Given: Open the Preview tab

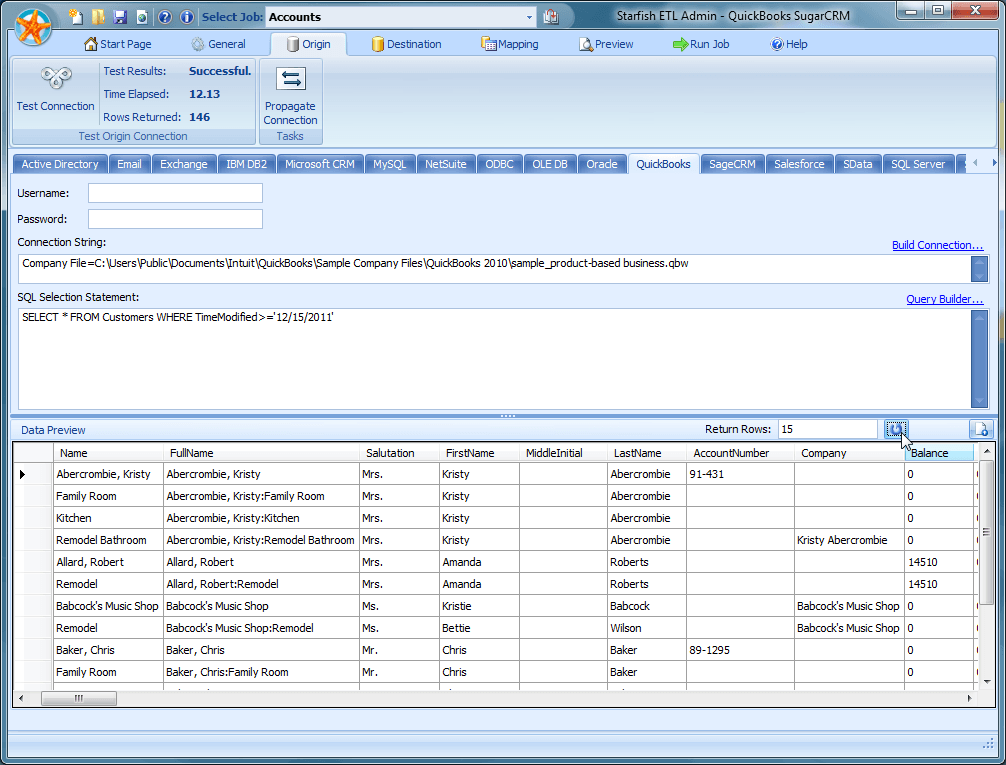Looking at the screenshot, I should click(606, 44).
